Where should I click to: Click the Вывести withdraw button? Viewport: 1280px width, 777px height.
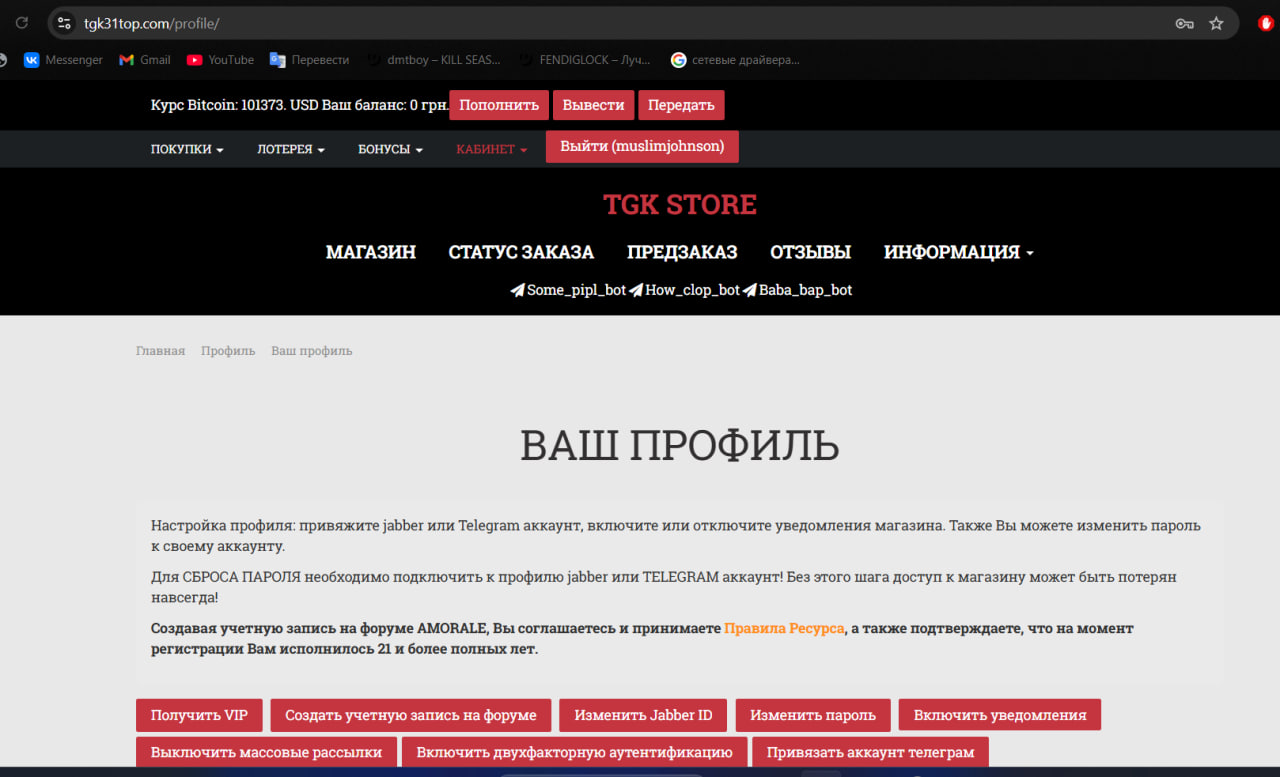[x=593, y=105]
